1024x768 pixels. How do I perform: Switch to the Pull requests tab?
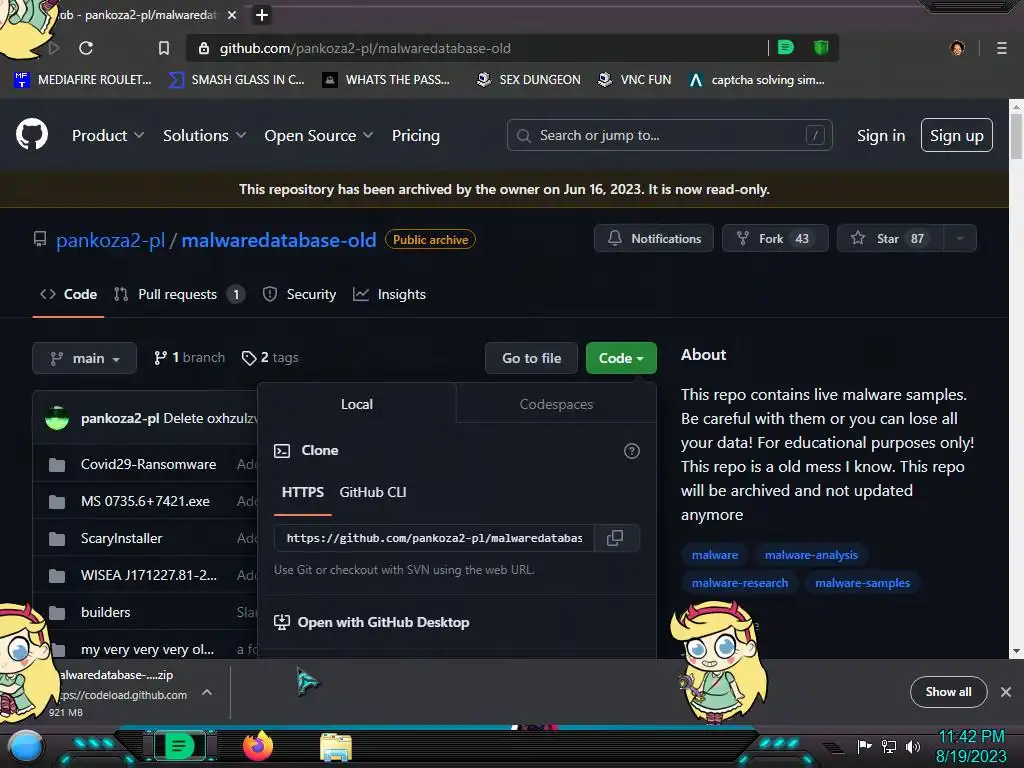click(x=179, y=295)
